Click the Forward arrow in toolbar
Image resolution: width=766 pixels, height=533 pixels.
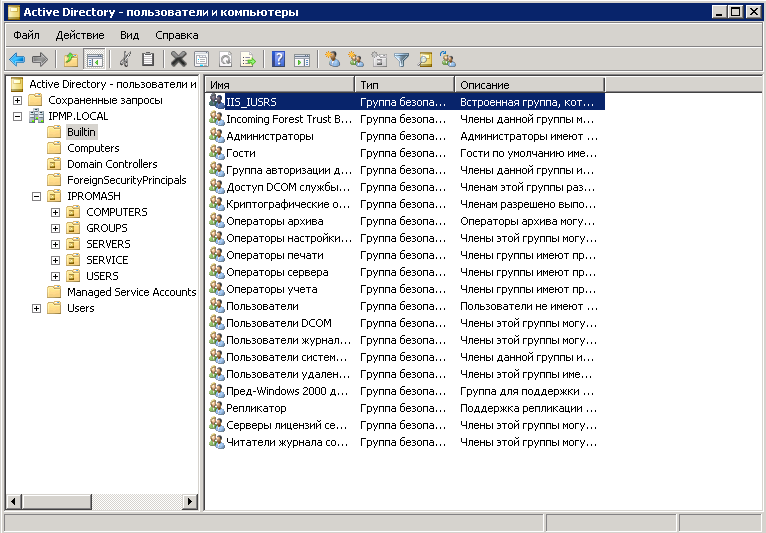[x=40, y=60]
